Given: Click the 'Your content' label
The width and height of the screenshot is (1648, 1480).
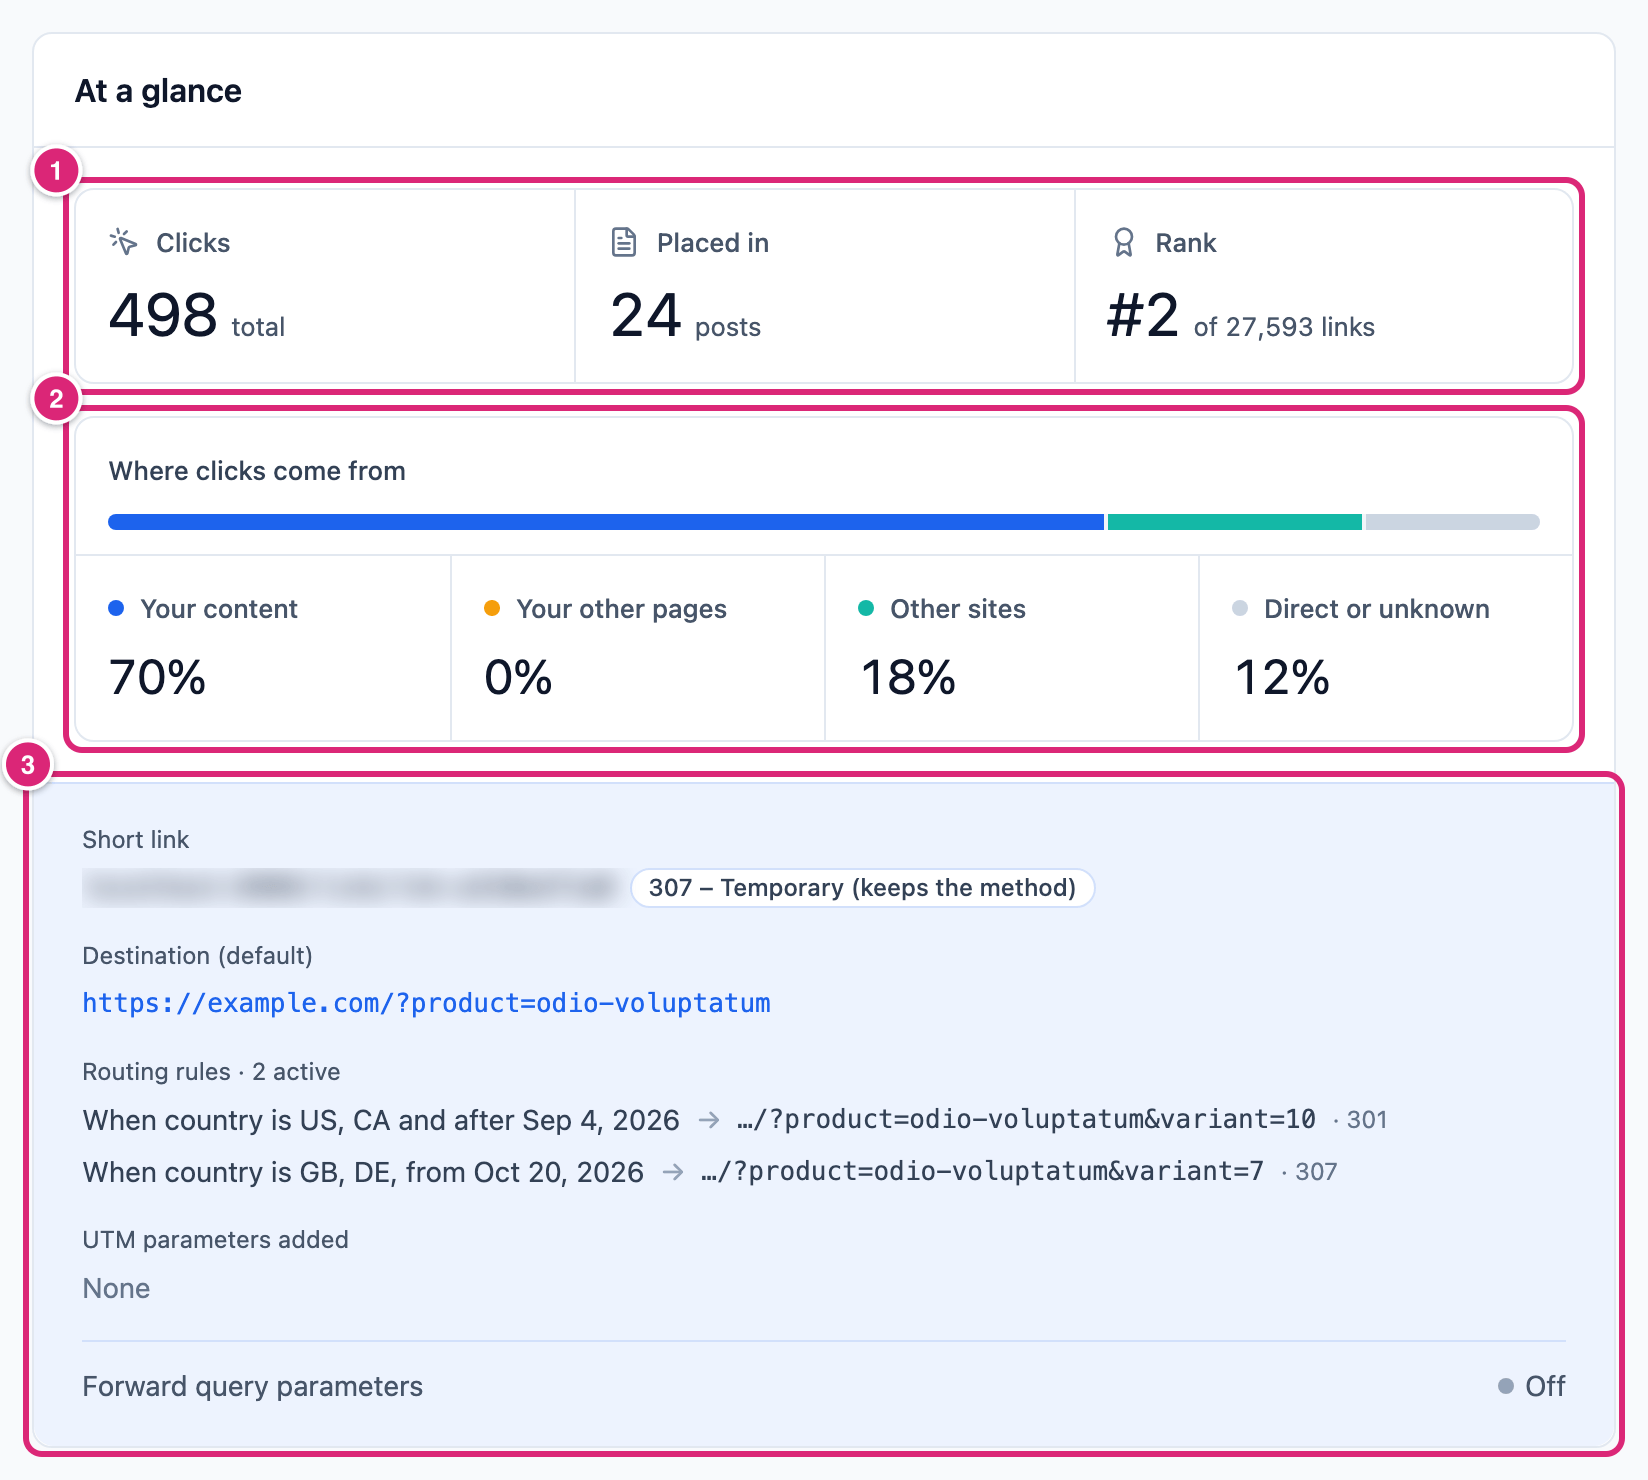Looking at the screenshot, I should (x=219, y=609).
